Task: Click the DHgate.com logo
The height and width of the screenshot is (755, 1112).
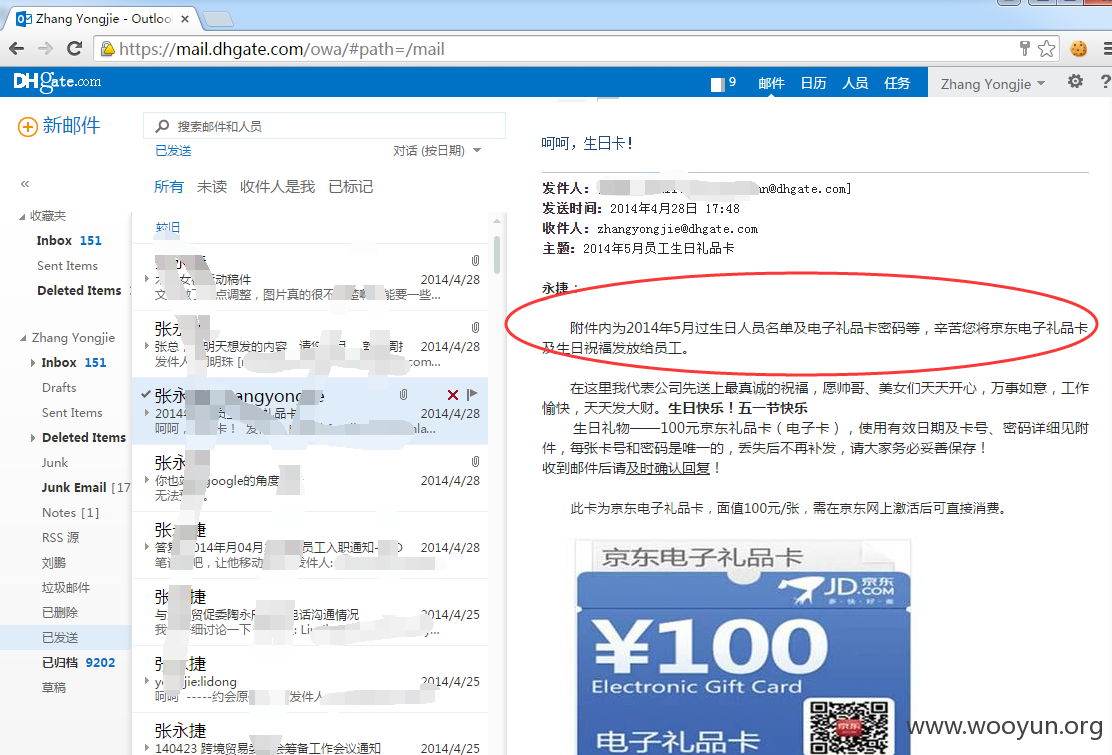Action: 57,82
